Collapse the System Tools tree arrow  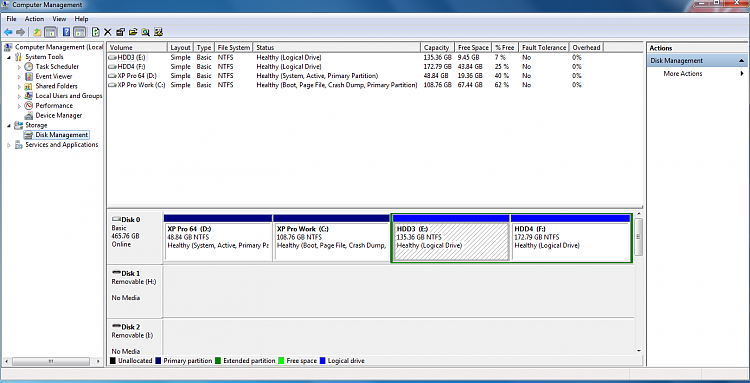[9, 57]
